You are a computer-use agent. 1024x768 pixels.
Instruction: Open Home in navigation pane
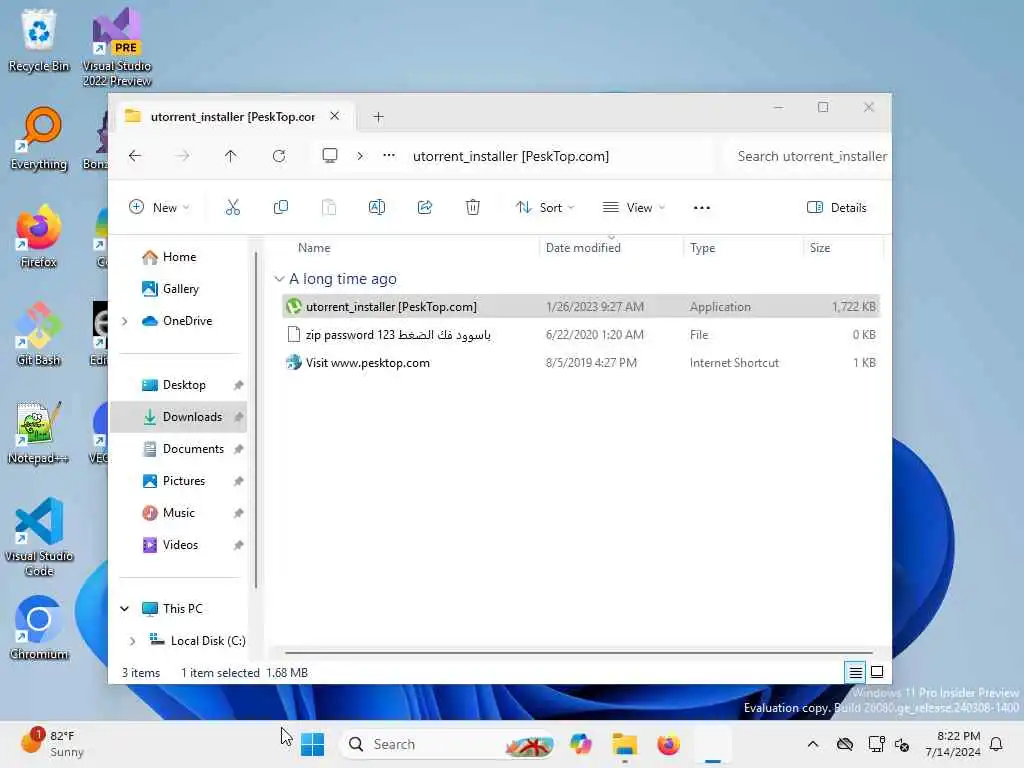click(179, 257)
